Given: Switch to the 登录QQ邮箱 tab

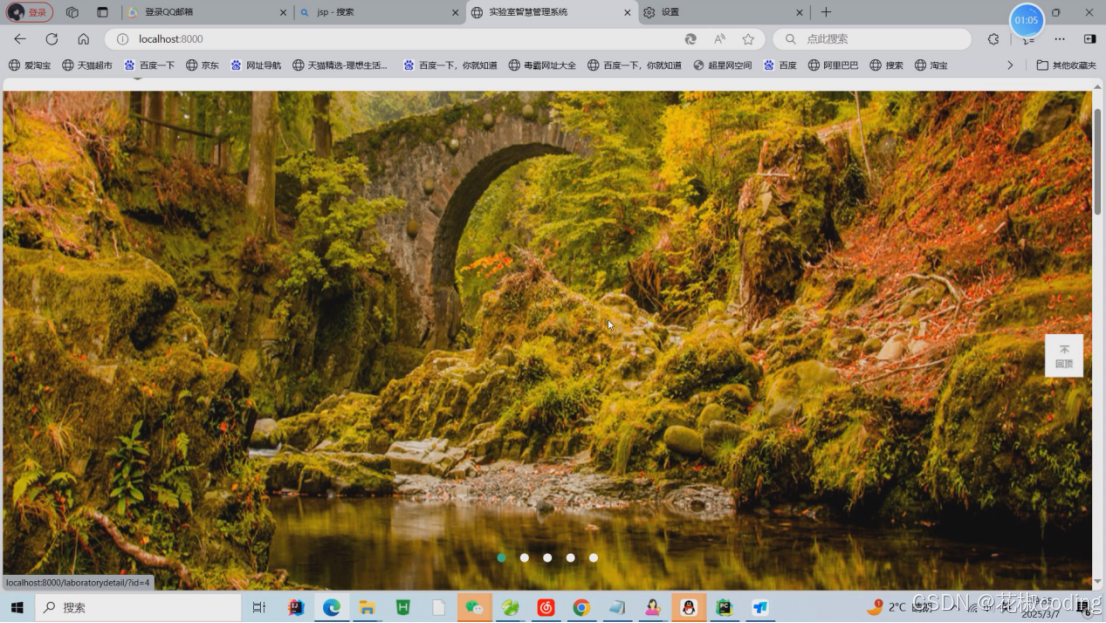Looking at the screenshot, I should click(206, 12).
